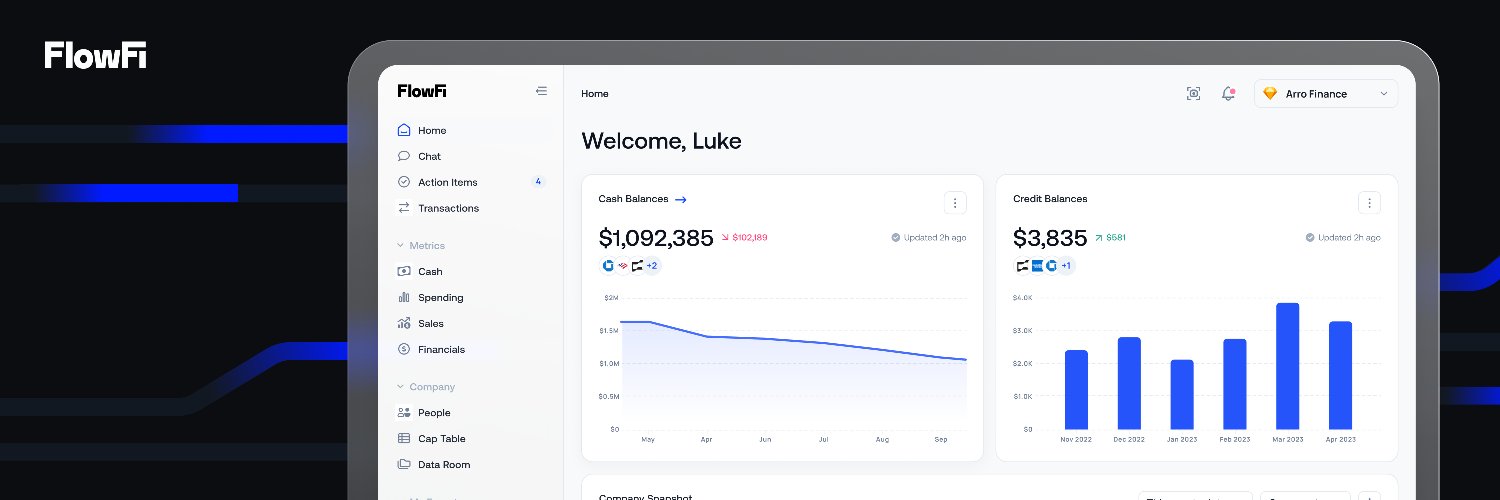Click the FlowFi logo in the sidebar
The width and height of the screenshot is (1500, 500).
tap(422, 91)
